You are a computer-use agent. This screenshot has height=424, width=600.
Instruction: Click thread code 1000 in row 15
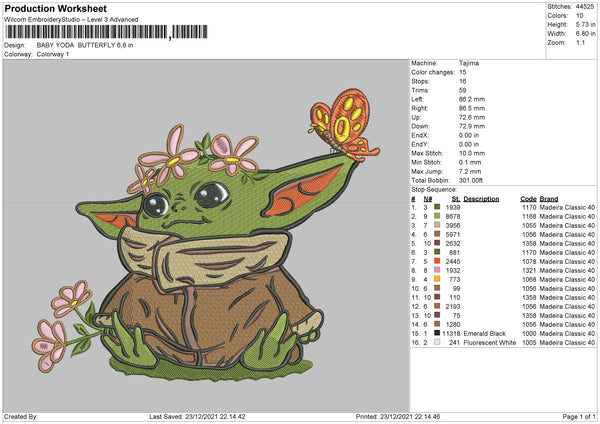pos(529,333)
